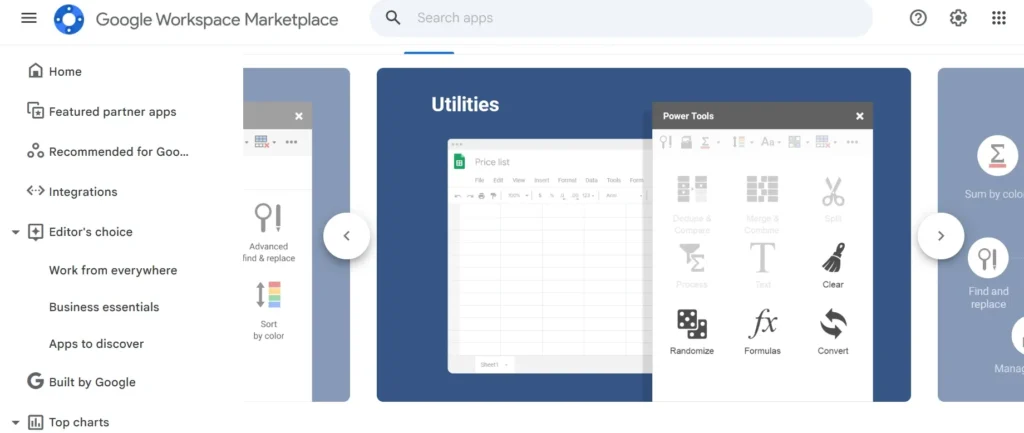Open the Help question mark icon
The height and width of the screenshot is (433, 1024).
click(x=918, y=18)
